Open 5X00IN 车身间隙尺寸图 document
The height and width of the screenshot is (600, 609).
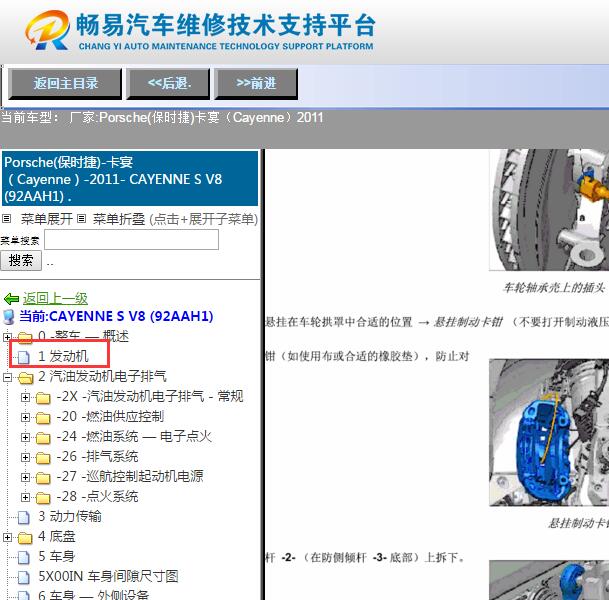click(108, 576)
